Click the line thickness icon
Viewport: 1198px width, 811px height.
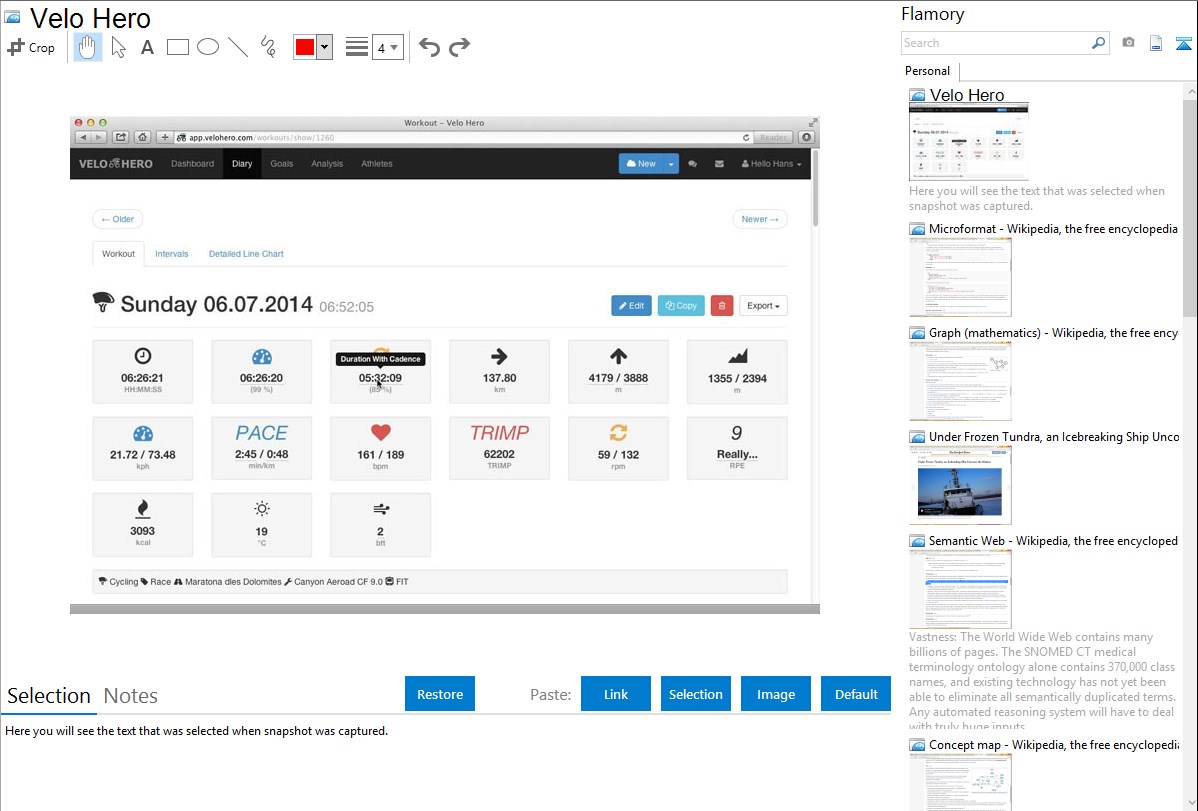pos(356,47)
